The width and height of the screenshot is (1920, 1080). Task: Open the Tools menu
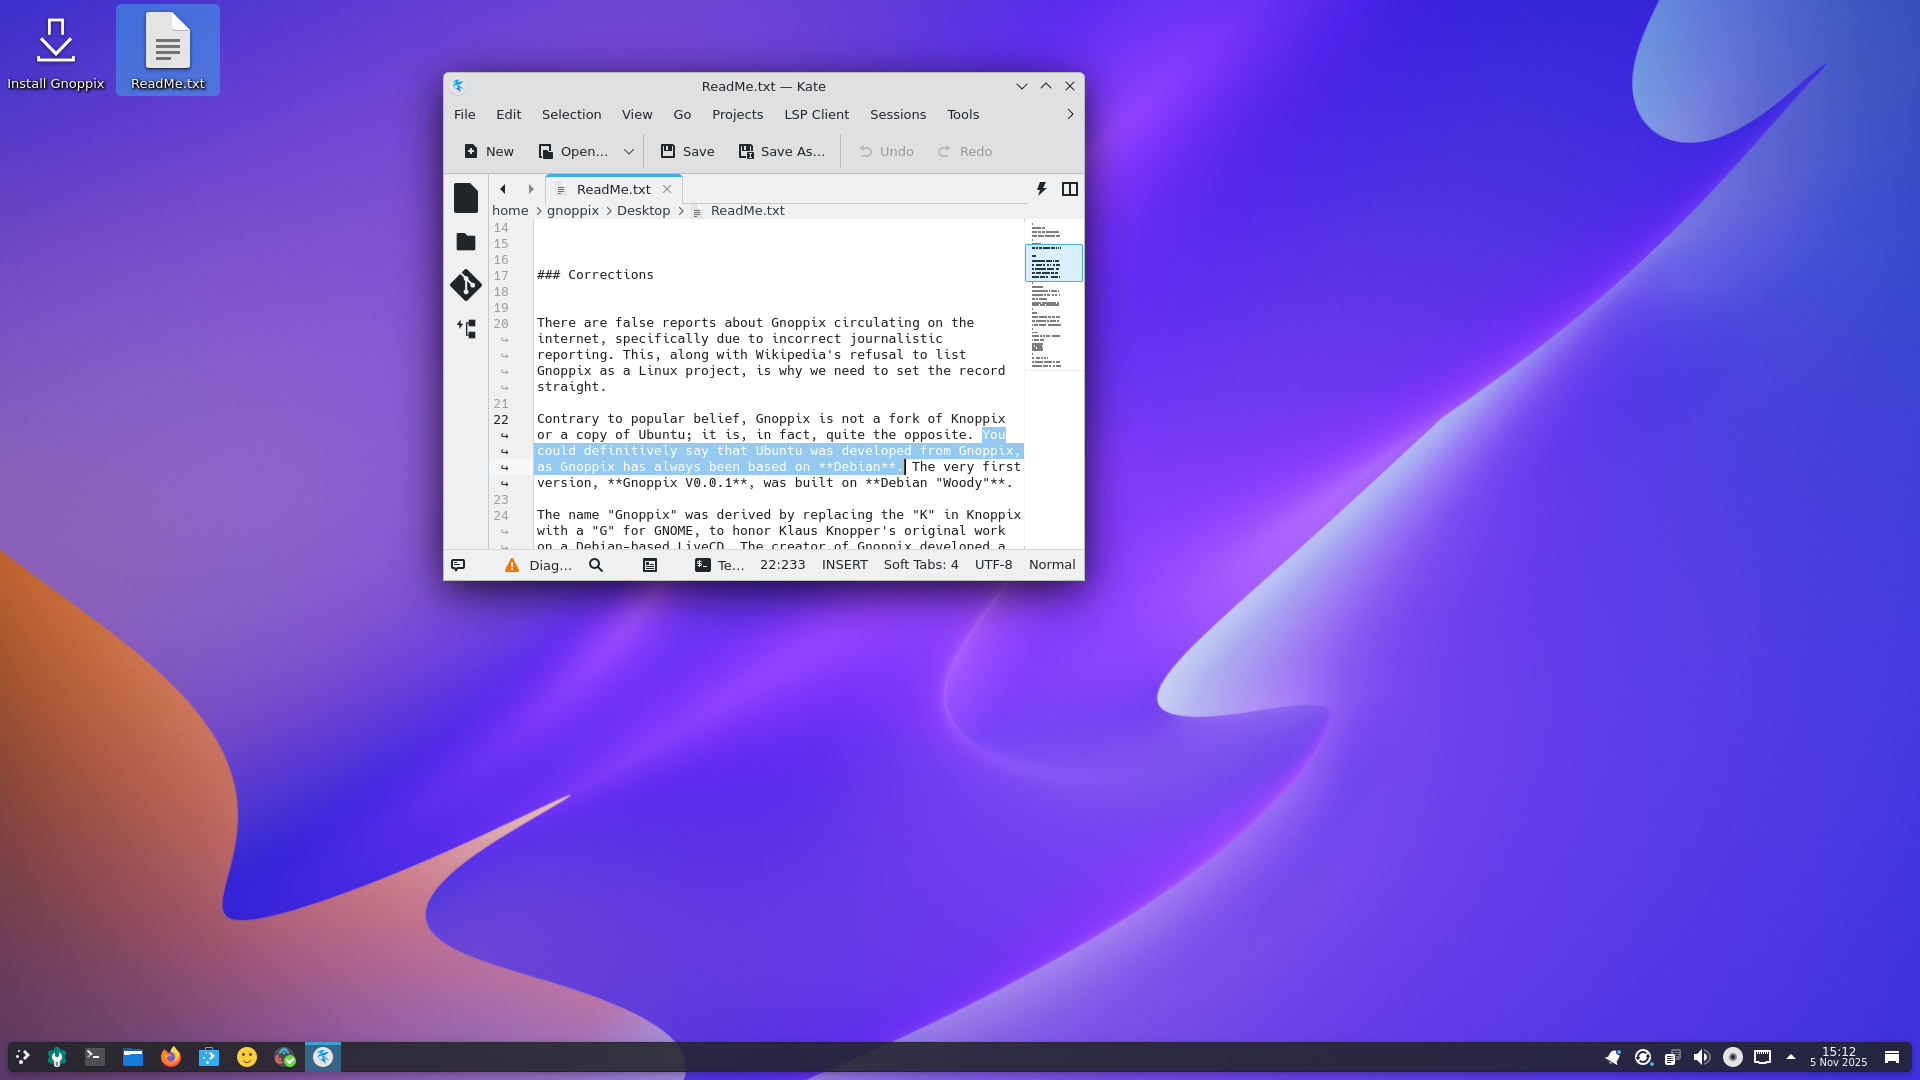[x=963, y=114]
